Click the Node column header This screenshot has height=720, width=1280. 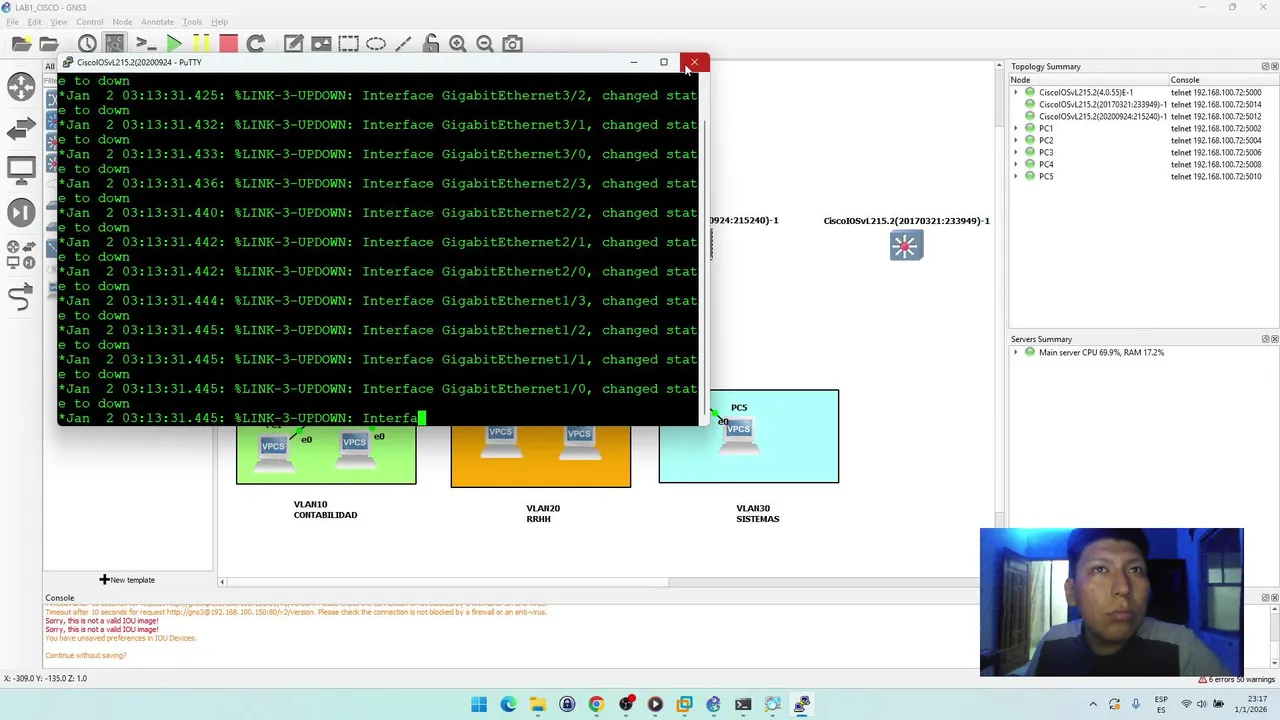point(1088,80)
